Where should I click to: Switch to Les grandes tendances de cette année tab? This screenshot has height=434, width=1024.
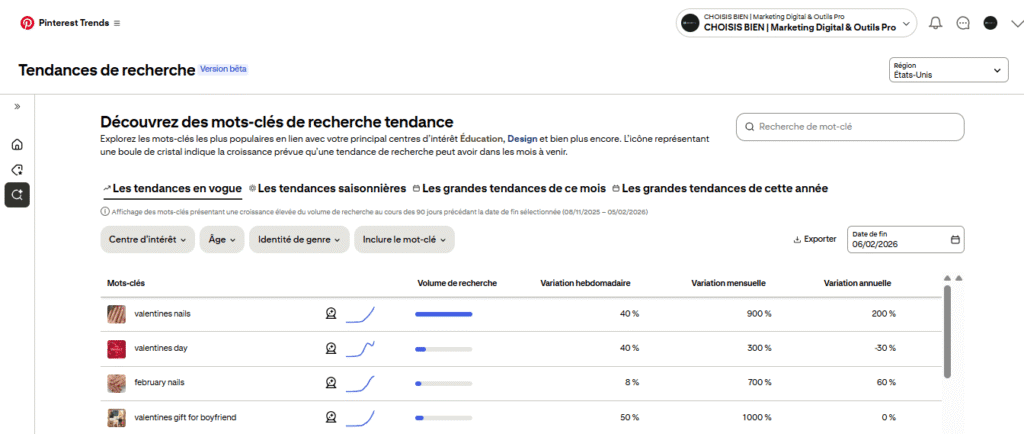pyautogui.click(x=720, y=189)
